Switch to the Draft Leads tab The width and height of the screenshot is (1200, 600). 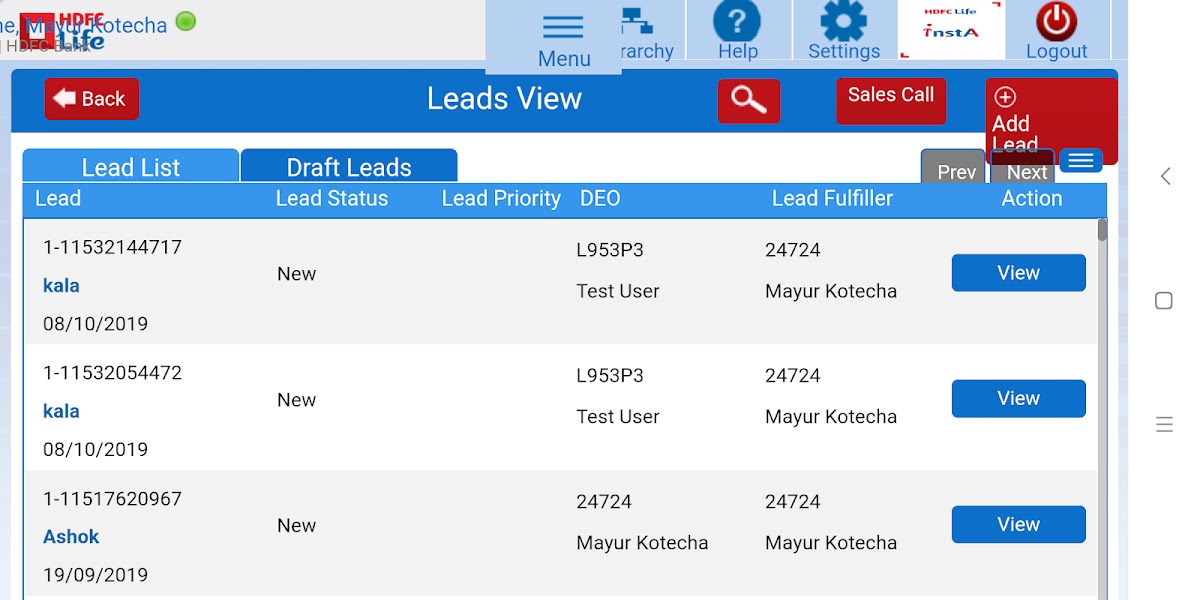point(349,167)
